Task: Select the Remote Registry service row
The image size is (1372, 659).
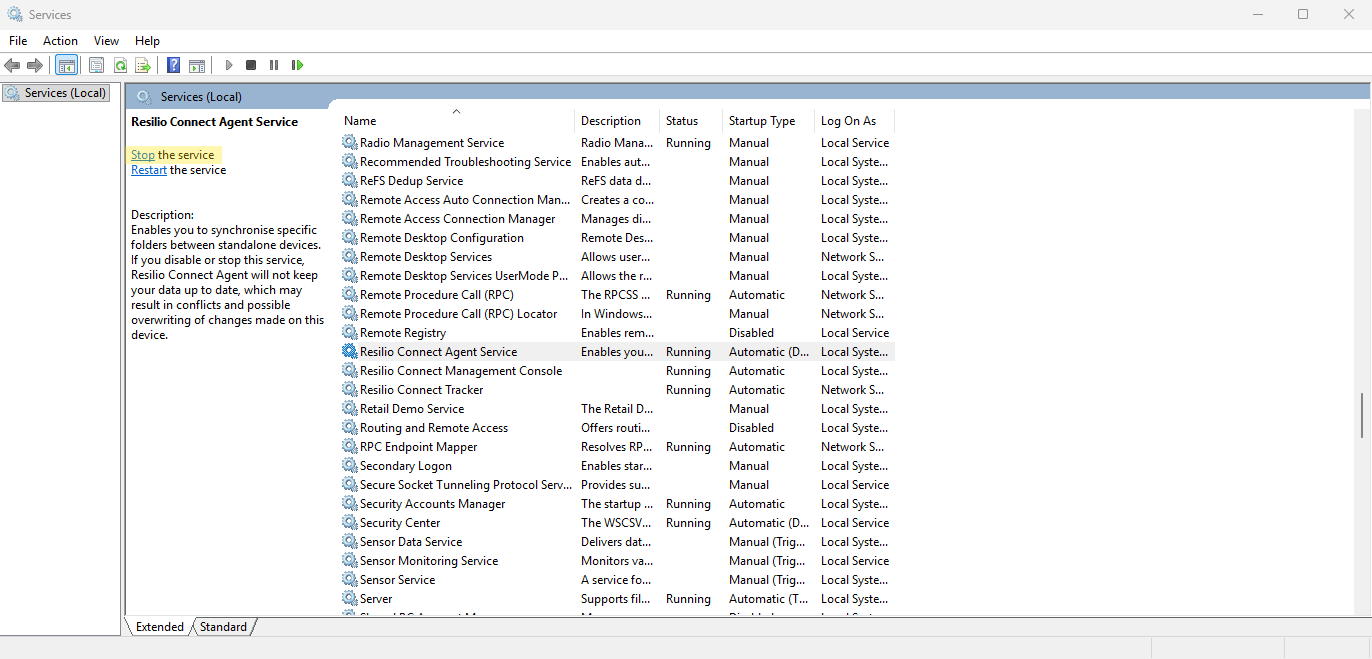Action: [x=403, y=333]
